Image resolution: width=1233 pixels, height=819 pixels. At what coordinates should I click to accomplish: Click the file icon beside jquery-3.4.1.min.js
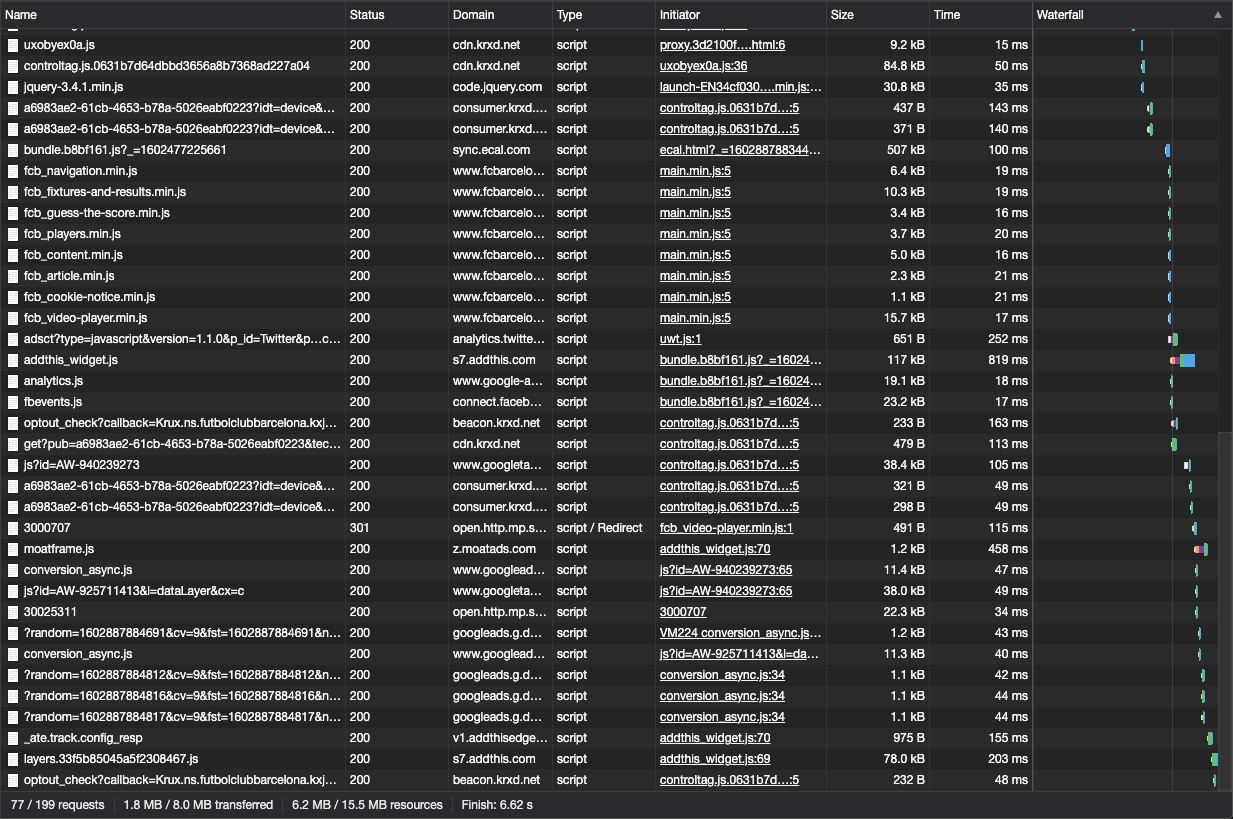(13, 87)
